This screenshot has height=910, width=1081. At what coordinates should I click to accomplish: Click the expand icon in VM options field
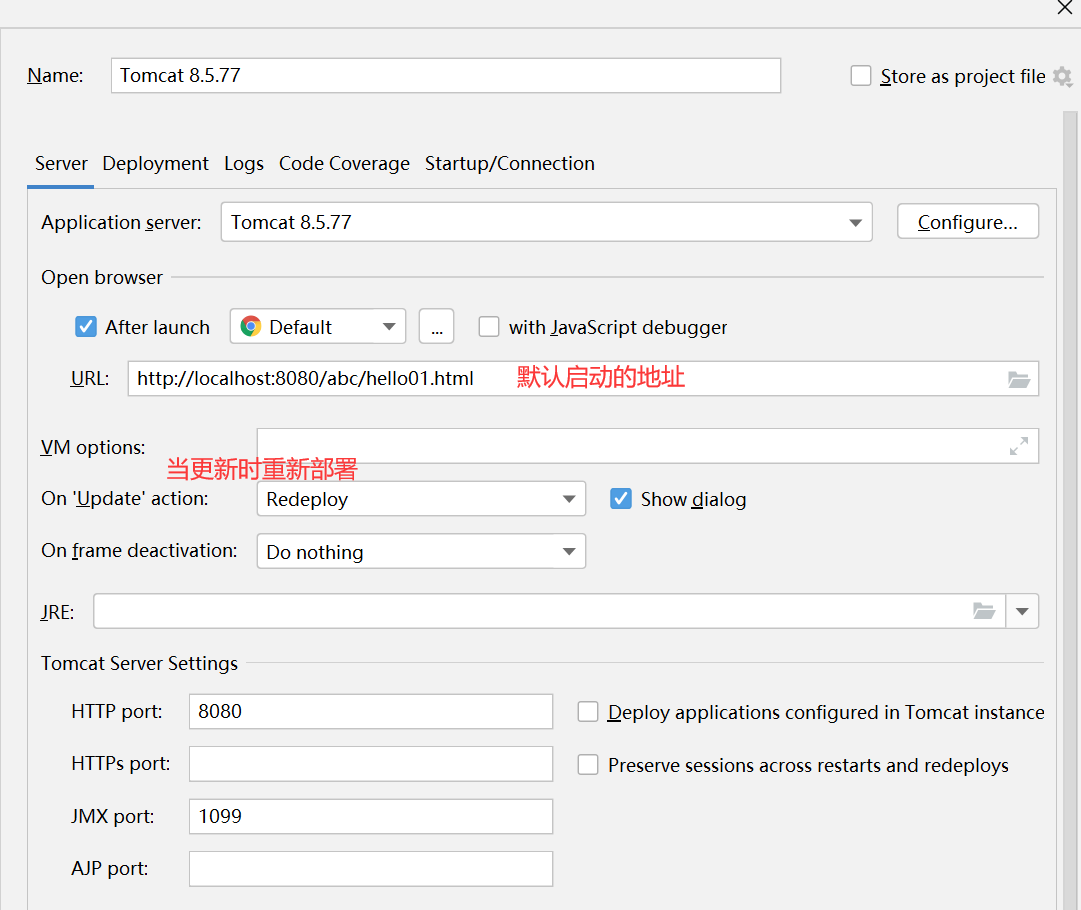[1018, 446]
